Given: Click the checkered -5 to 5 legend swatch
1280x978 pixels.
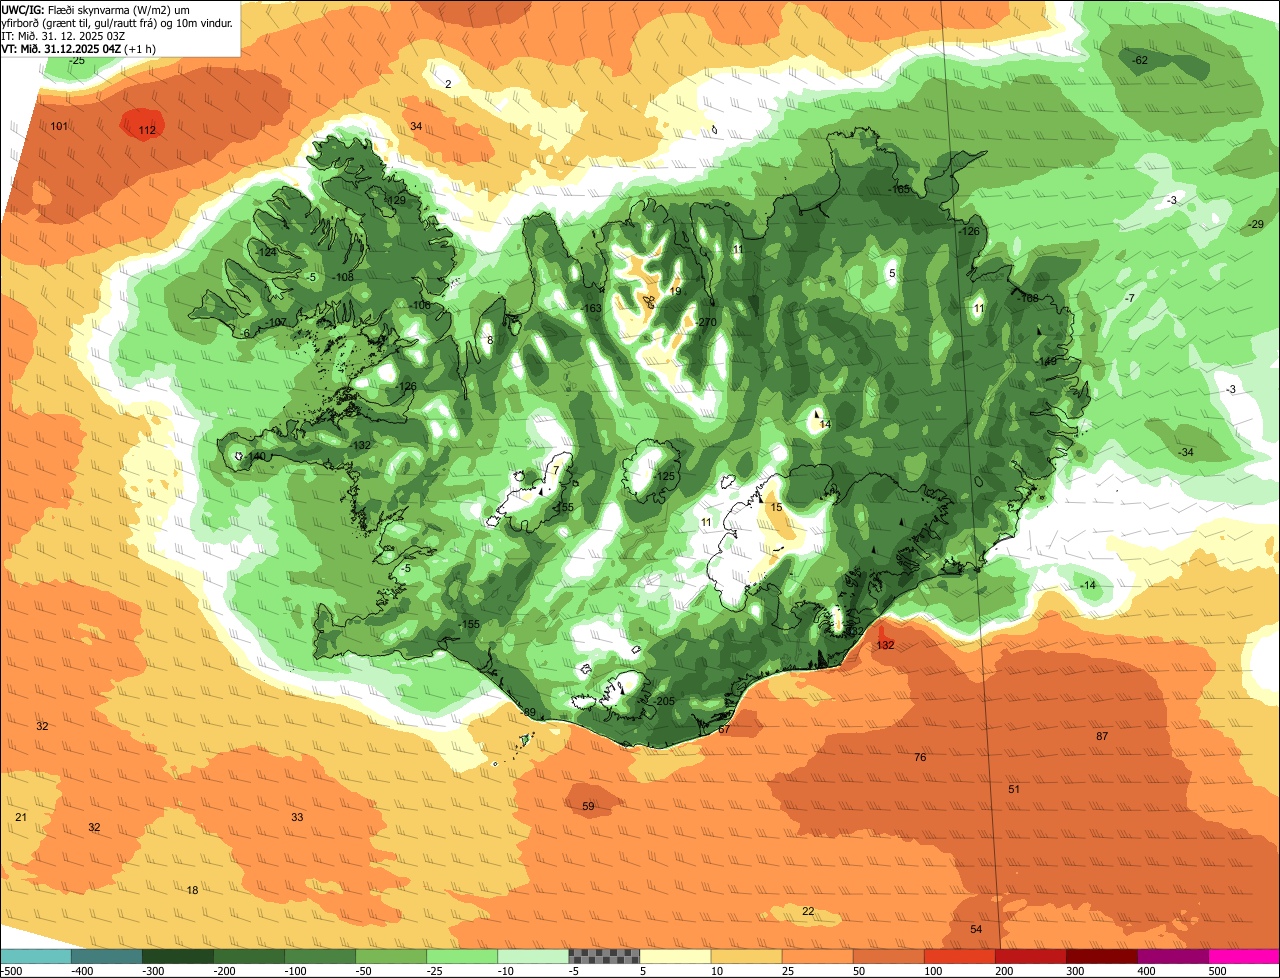Looking at the screenshot, I should click(x=604, y=956).
